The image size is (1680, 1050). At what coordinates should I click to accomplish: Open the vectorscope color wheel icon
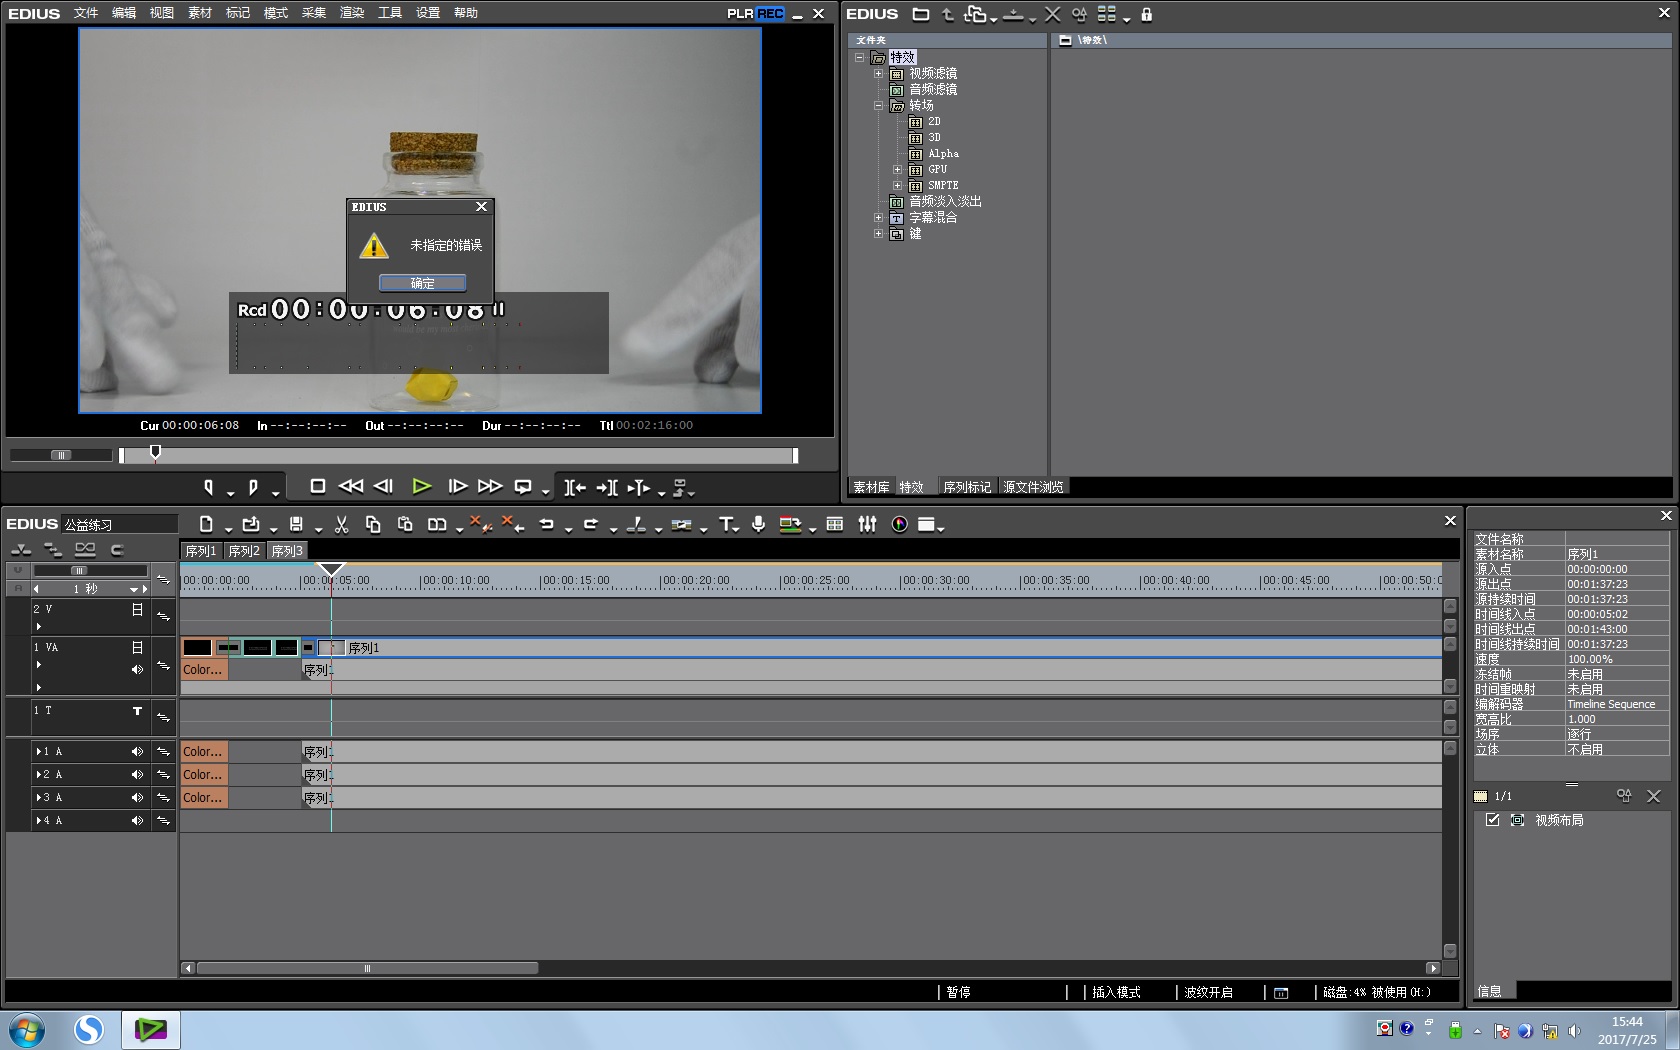pyautogui.click(x=899, y=524)
